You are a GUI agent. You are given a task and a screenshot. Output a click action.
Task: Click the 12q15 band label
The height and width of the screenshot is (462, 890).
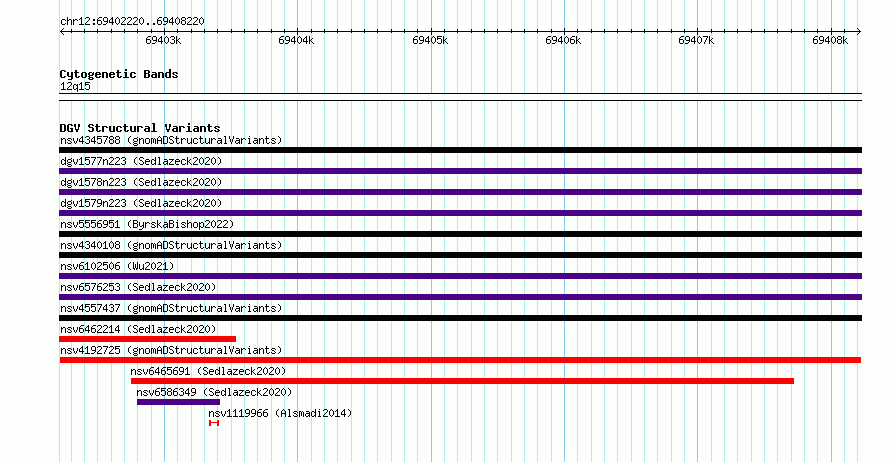point(75,86)
